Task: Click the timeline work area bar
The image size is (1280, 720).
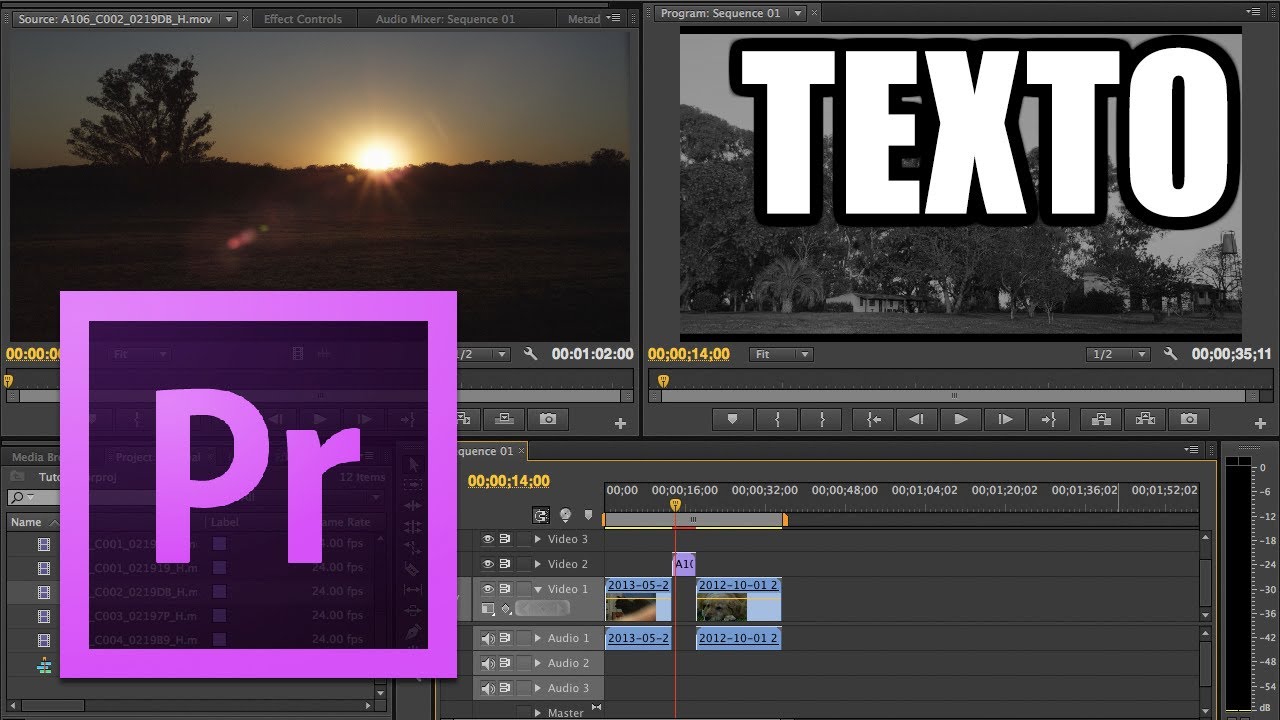Action: coord(694,520)
